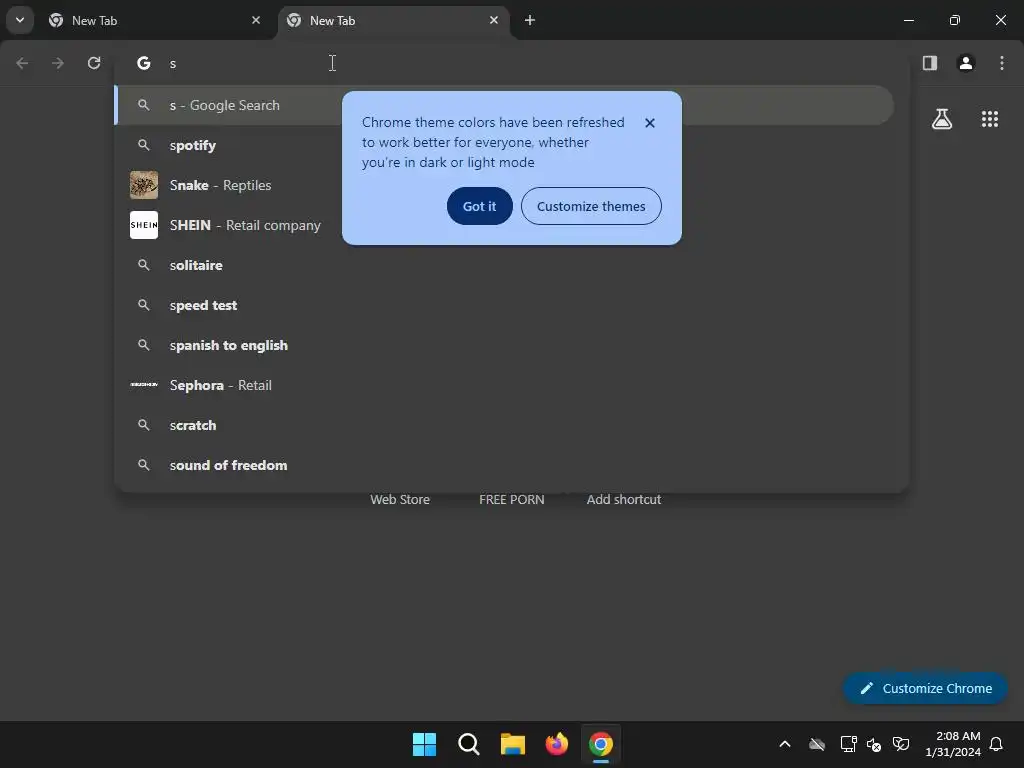Reload the page
This screenshot has width=1024, height=768.
tap(94, 63)
